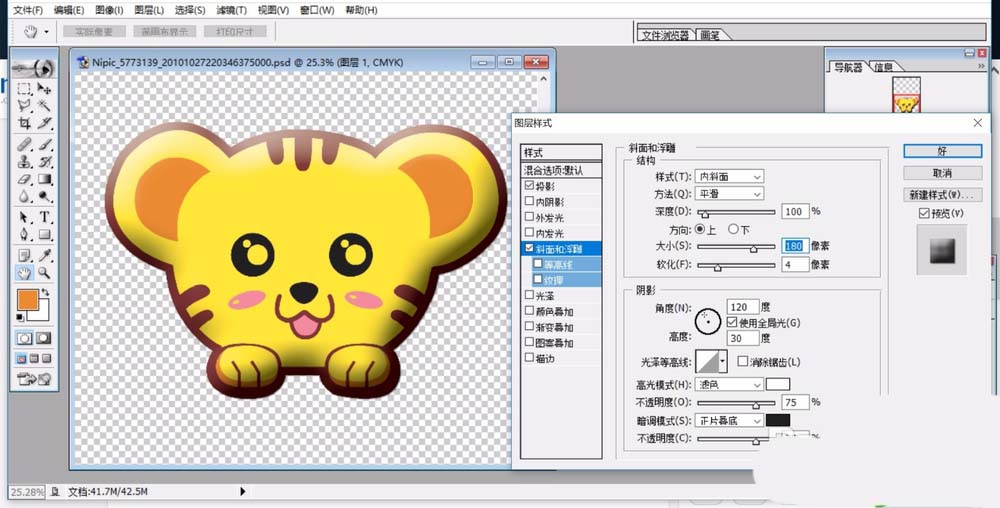Open the 暗调模式 shadow mode dropdown

point(729,421)
